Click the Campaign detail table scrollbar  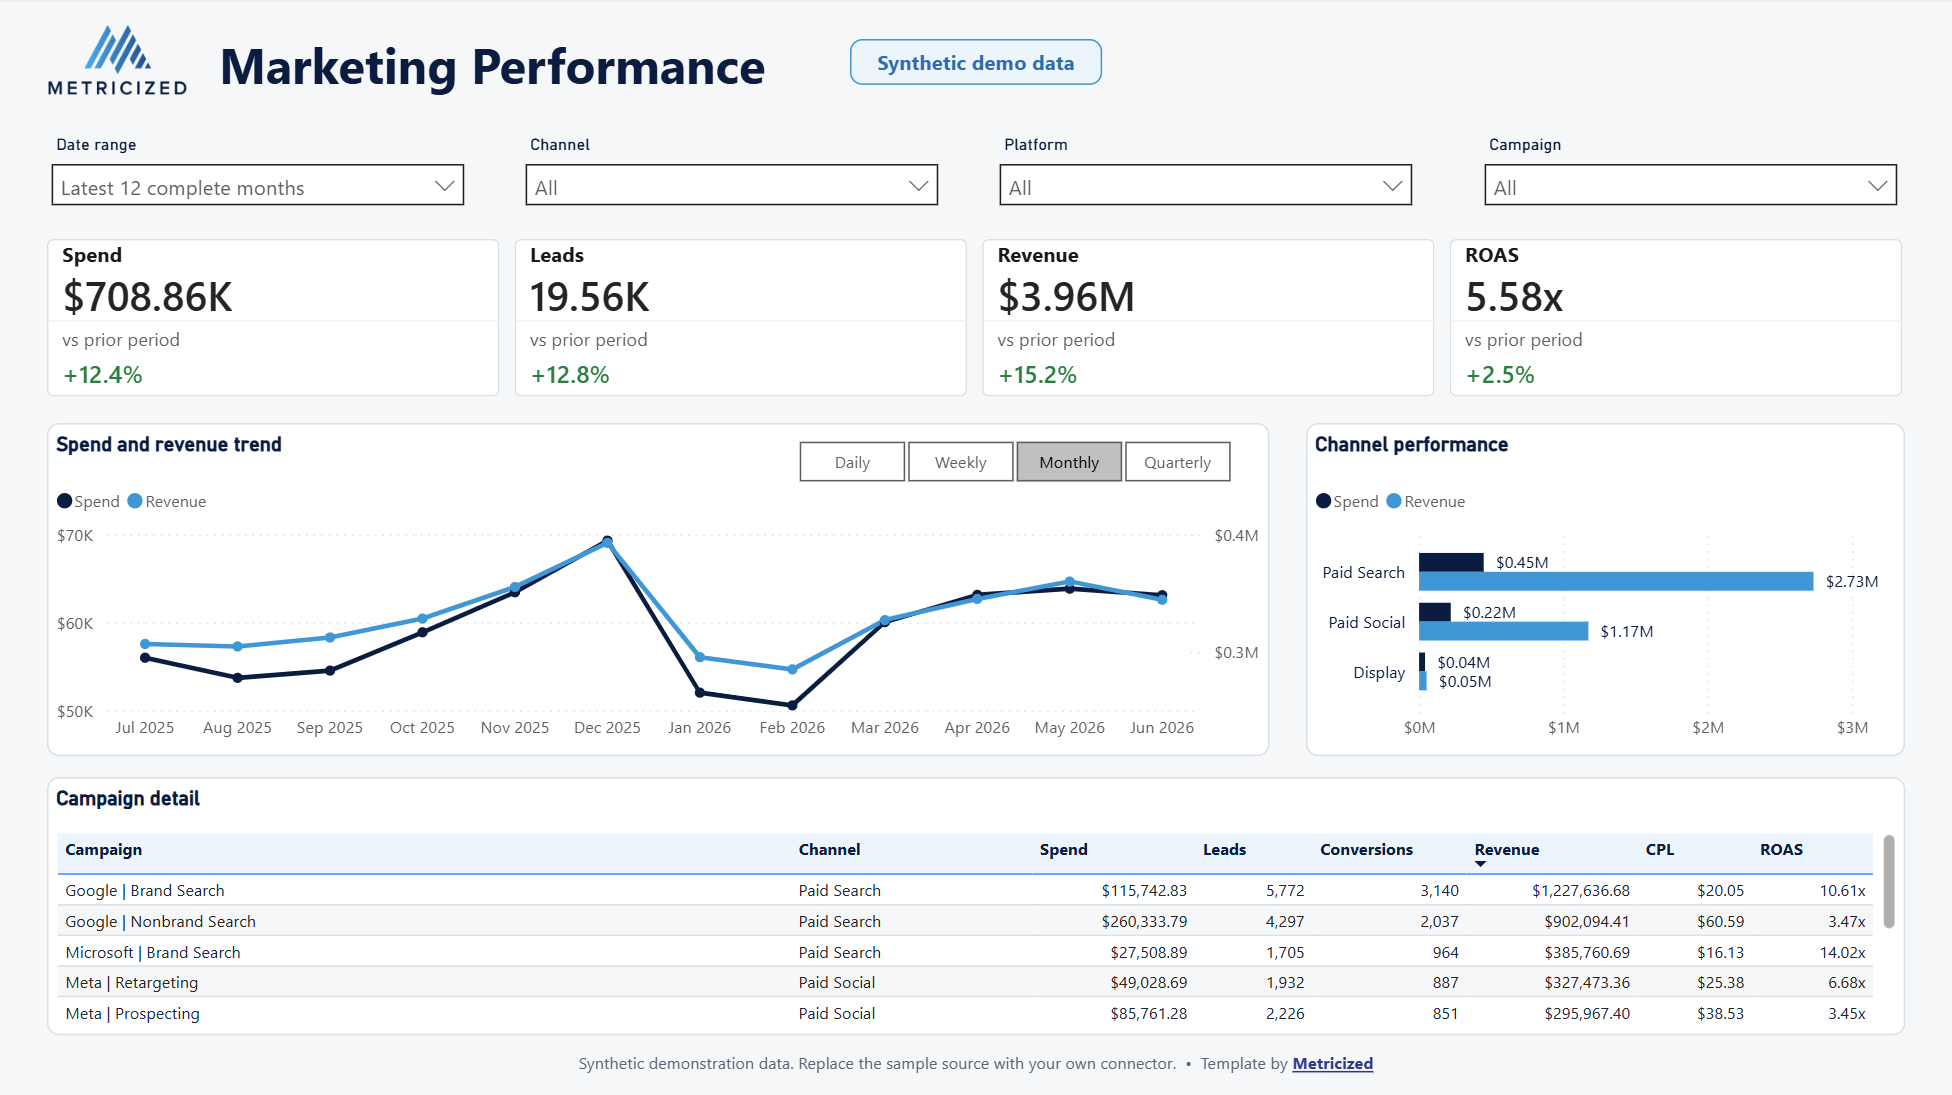click(x=1888, y=882)
